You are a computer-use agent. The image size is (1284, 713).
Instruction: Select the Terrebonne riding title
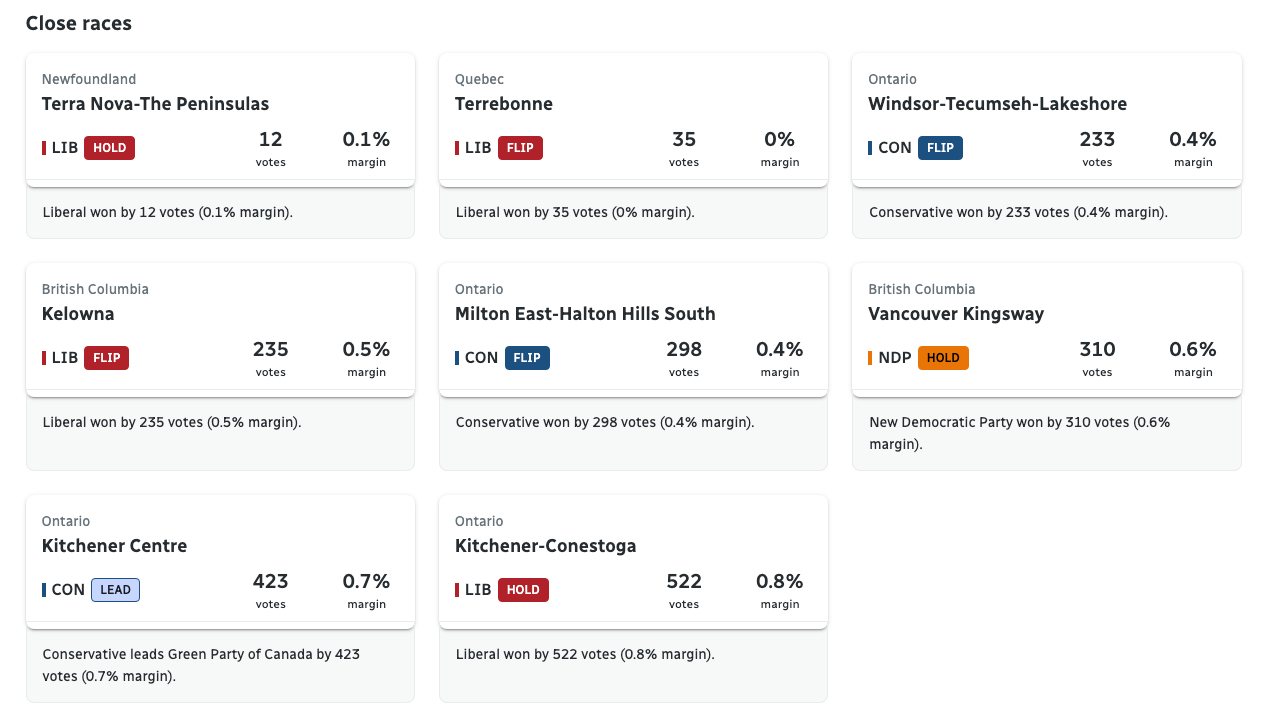503,104
